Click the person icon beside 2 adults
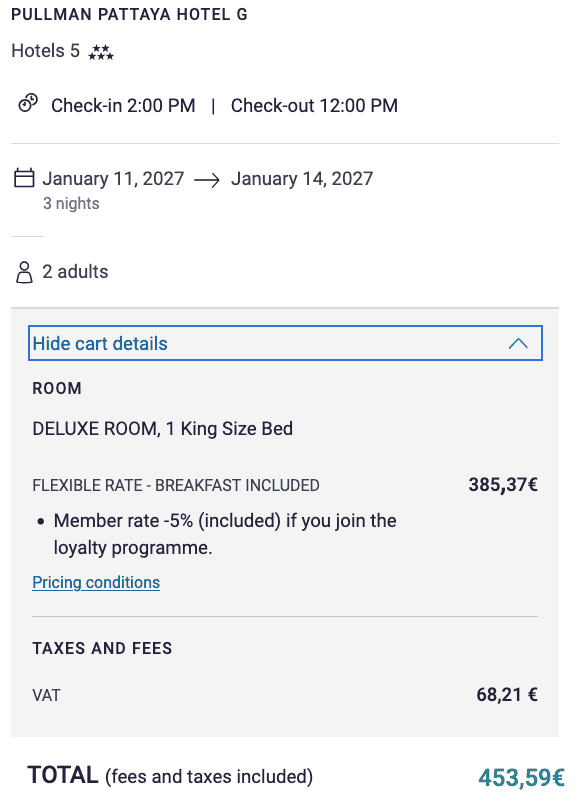Screen dimensions: 578x804 point(23,270)
